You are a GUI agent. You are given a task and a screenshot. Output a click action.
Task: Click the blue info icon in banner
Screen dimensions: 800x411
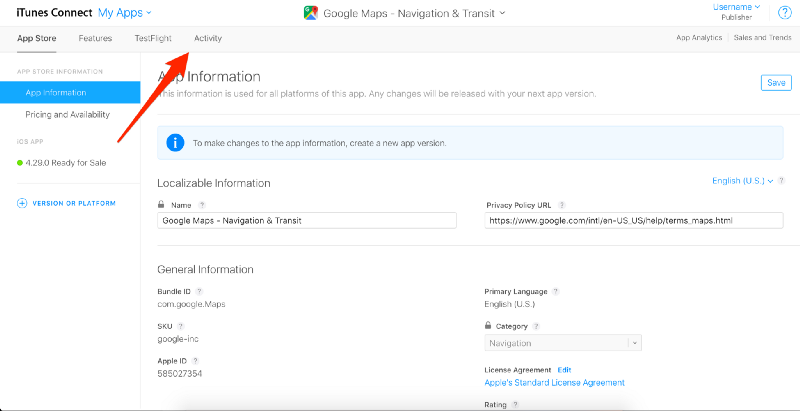[x=175, y=143]
